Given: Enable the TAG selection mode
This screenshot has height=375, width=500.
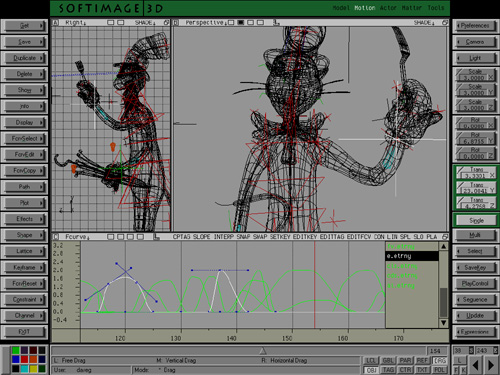Looking at the screenshot, I should [x=388, y=370].
